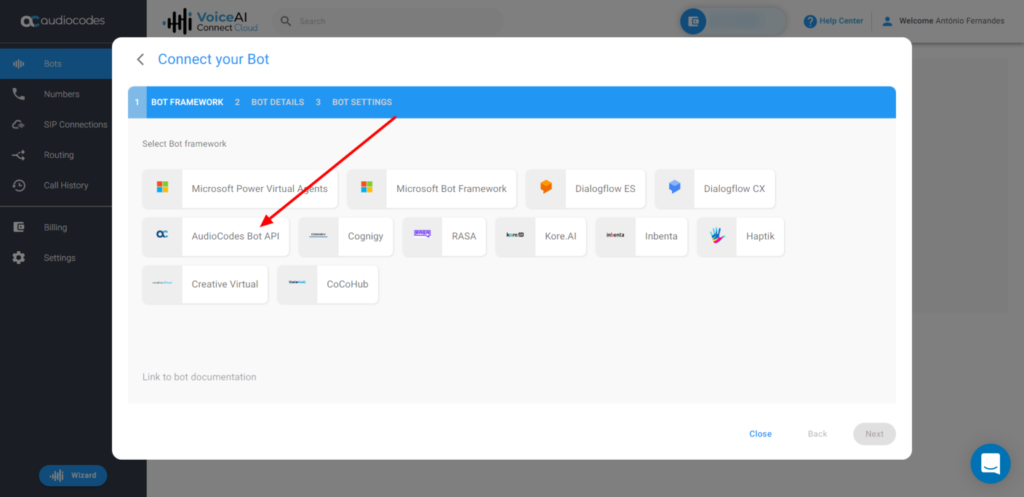The width and height of the screenshot is (1024, 497).
Task: Select the RASA bot framework
Action: [x=448, y=236]
